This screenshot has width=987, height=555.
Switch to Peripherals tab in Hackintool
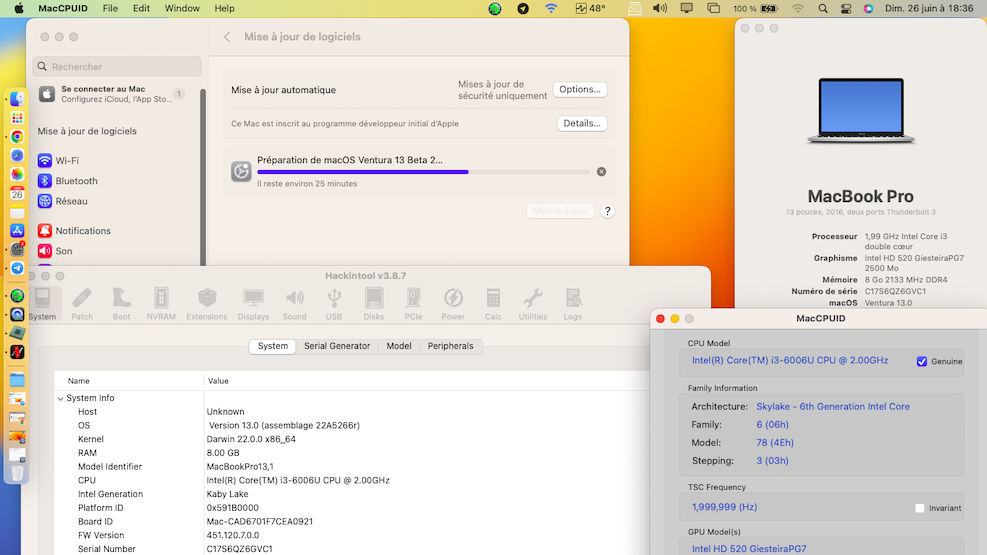(x=450, y=346)
